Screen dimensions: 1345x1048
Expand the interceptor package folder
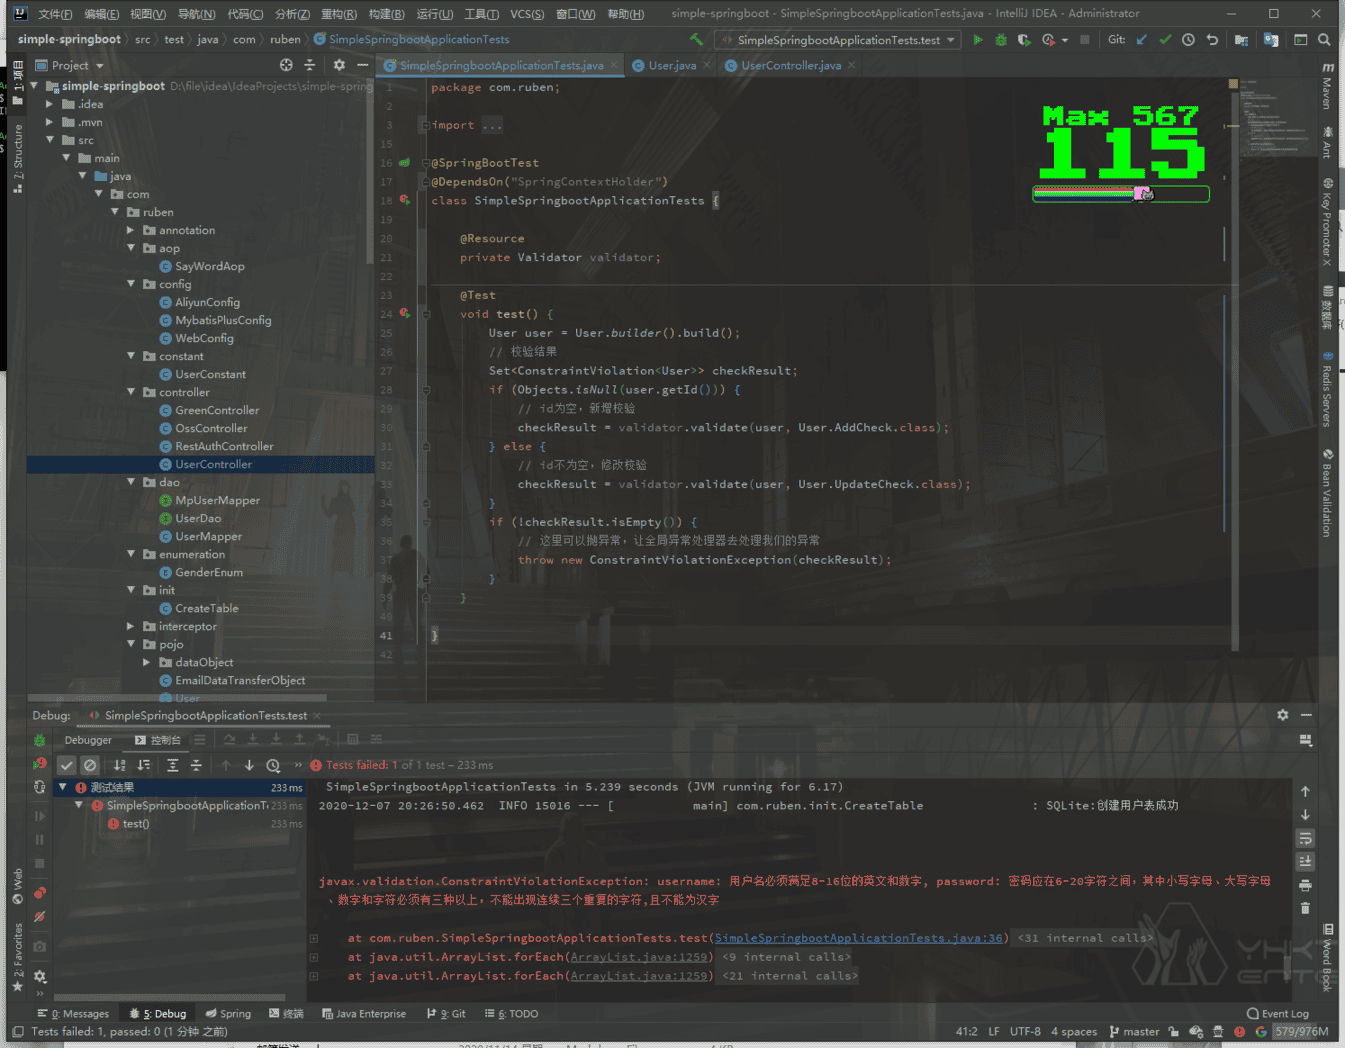[131, 626]
